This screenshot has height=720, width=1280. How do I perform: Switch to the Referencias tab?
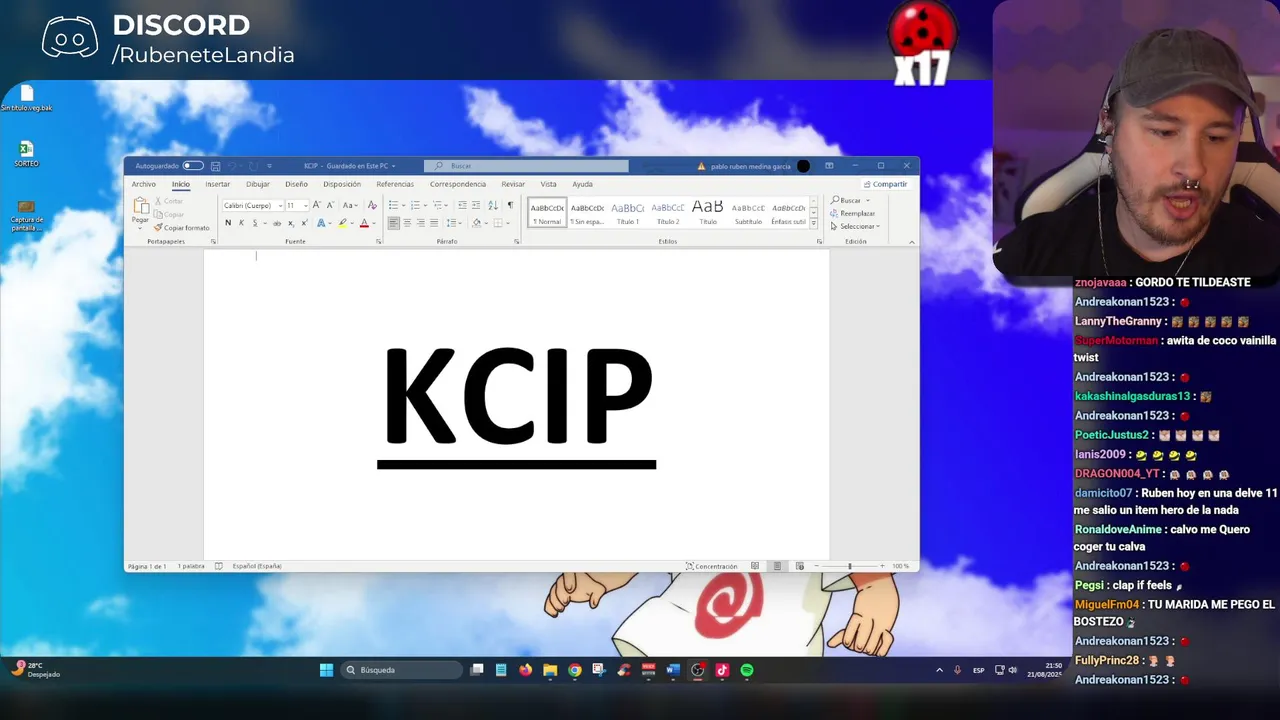(395, 184)
